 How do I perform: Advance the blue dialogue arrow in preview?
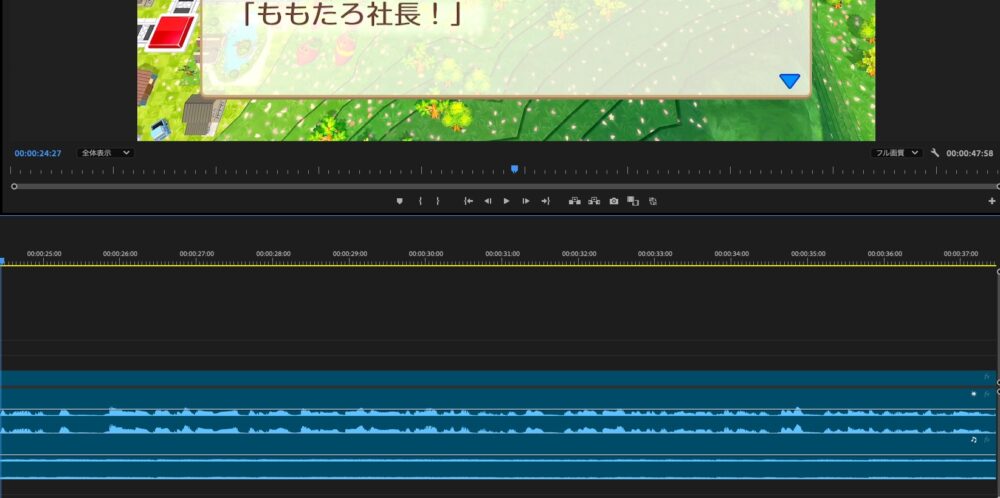[x=790, y=81]
